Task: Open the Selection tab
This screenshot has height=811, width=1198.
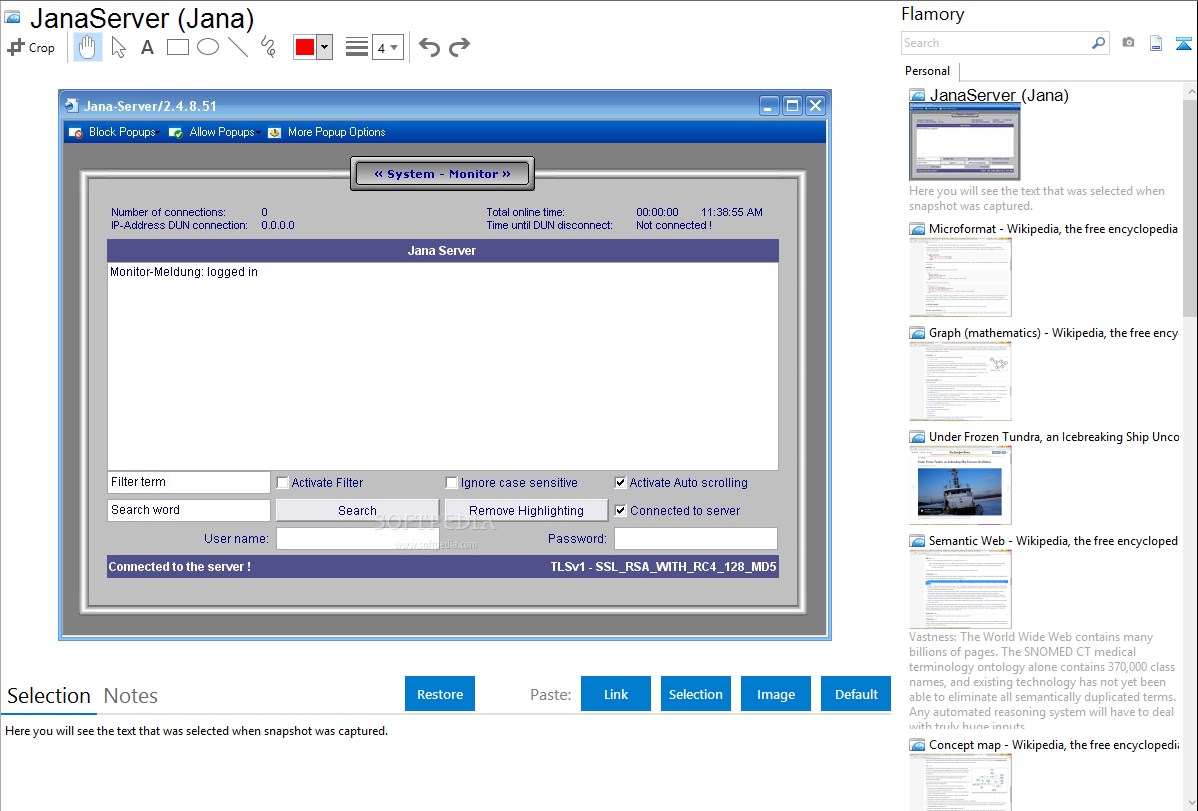Action: 49,696
